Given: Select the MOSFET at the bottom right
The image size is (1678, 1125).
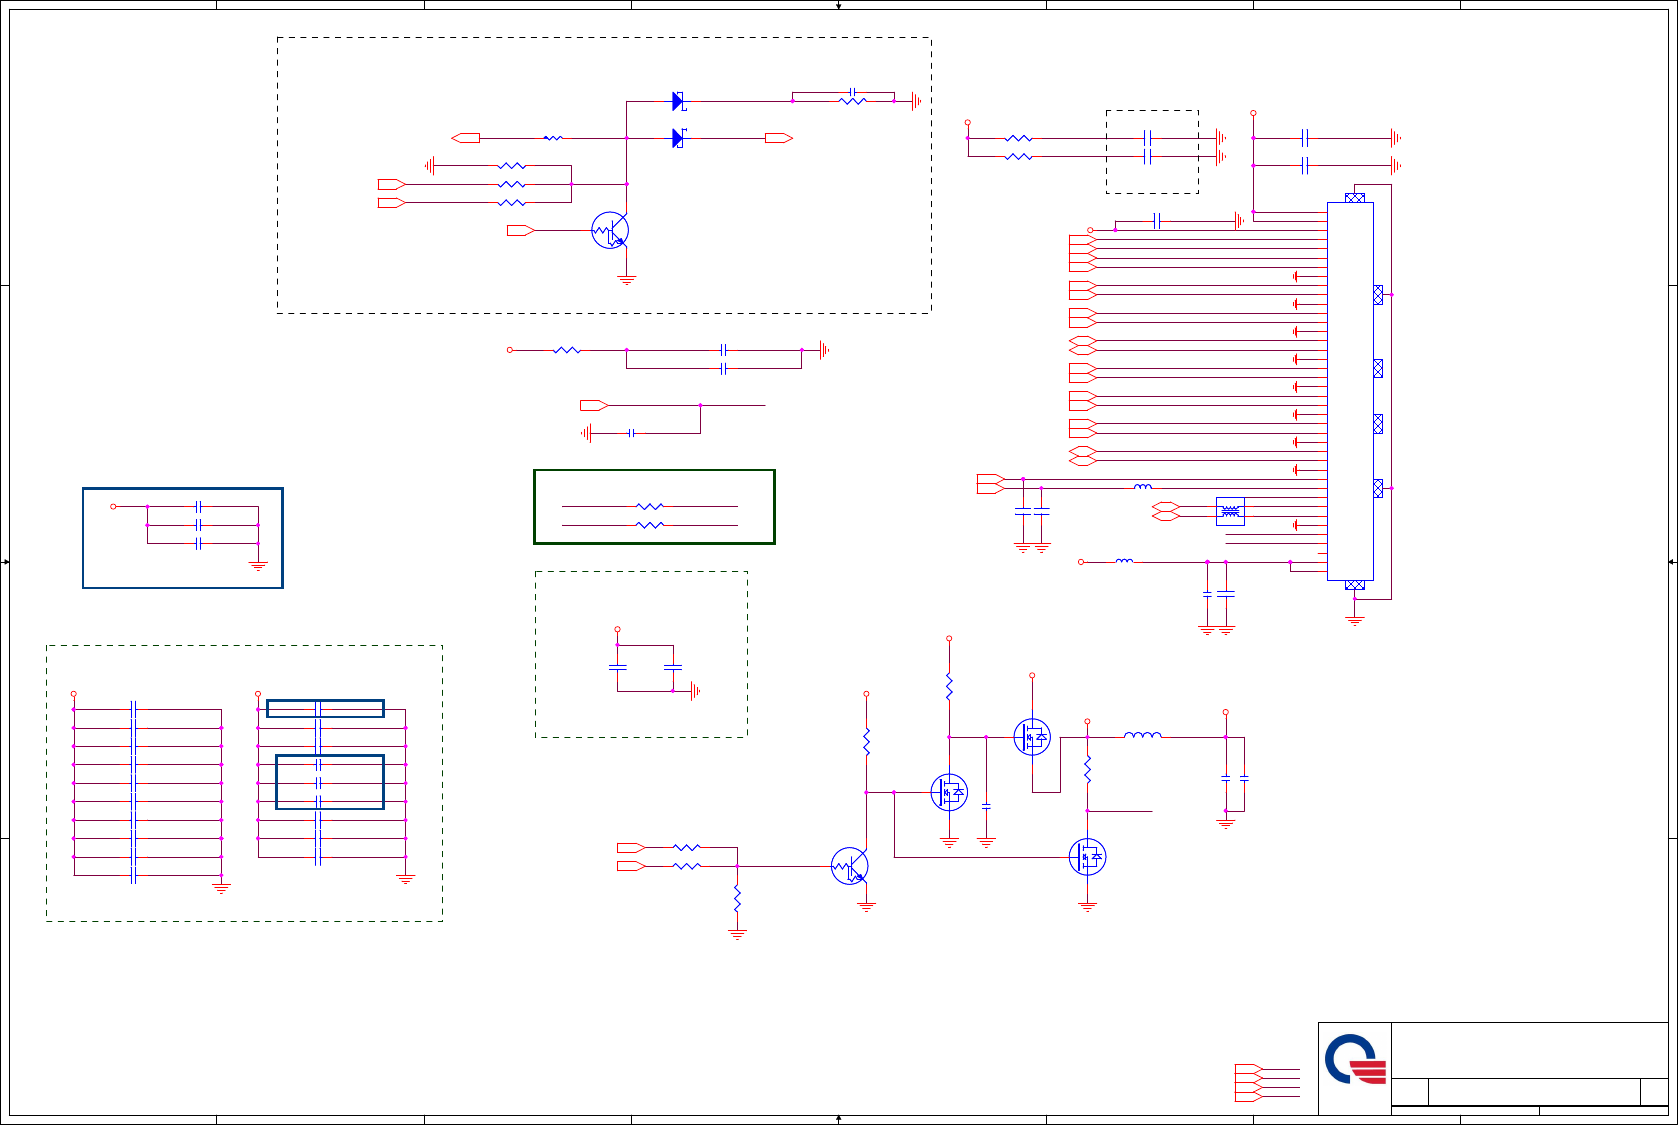Looking at the screenshot, I should 1087,857.
